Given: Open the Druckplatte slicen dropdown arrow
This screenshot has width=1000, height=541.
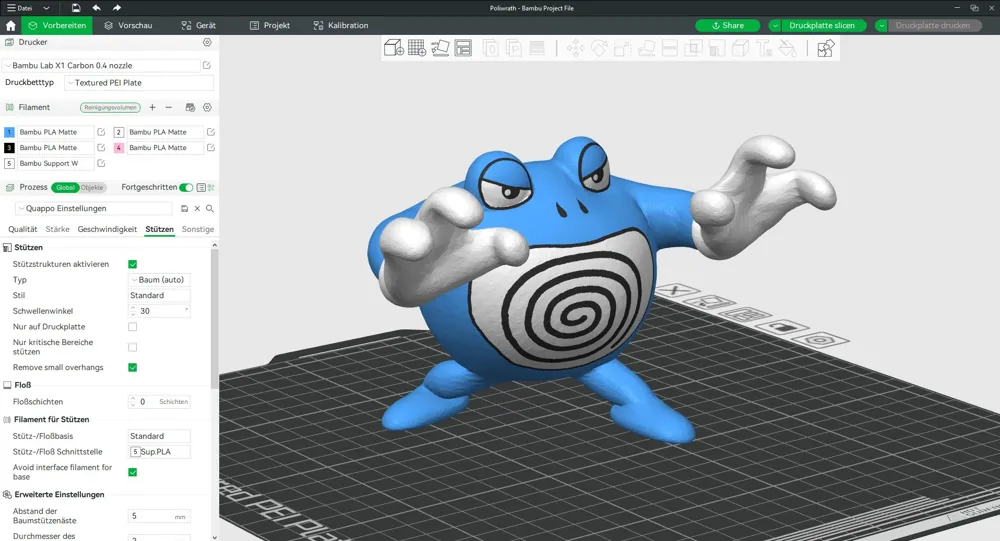Looking at the screenshot, I should pos(775,26).
